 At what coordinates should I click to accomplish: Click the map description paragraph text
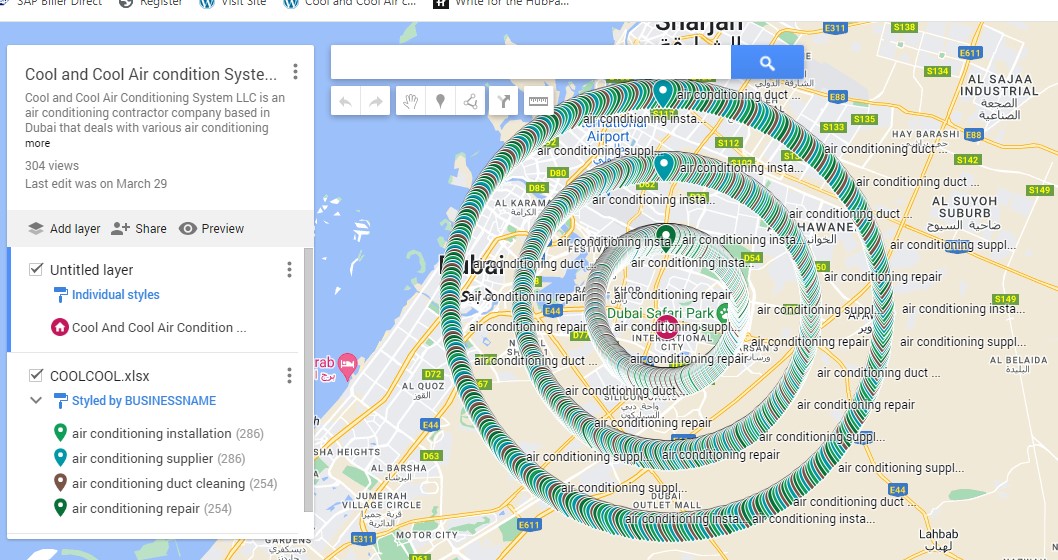tap(155, 113)
